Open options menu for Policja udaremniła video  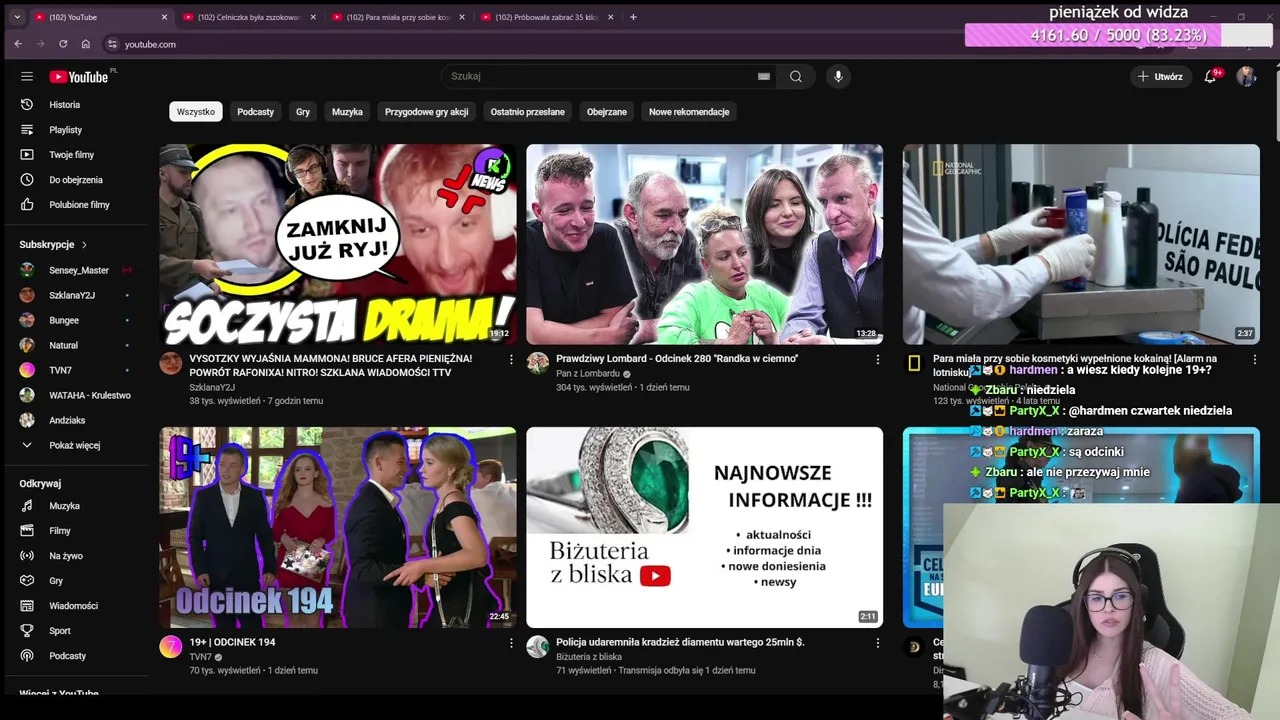coord(878,643)
